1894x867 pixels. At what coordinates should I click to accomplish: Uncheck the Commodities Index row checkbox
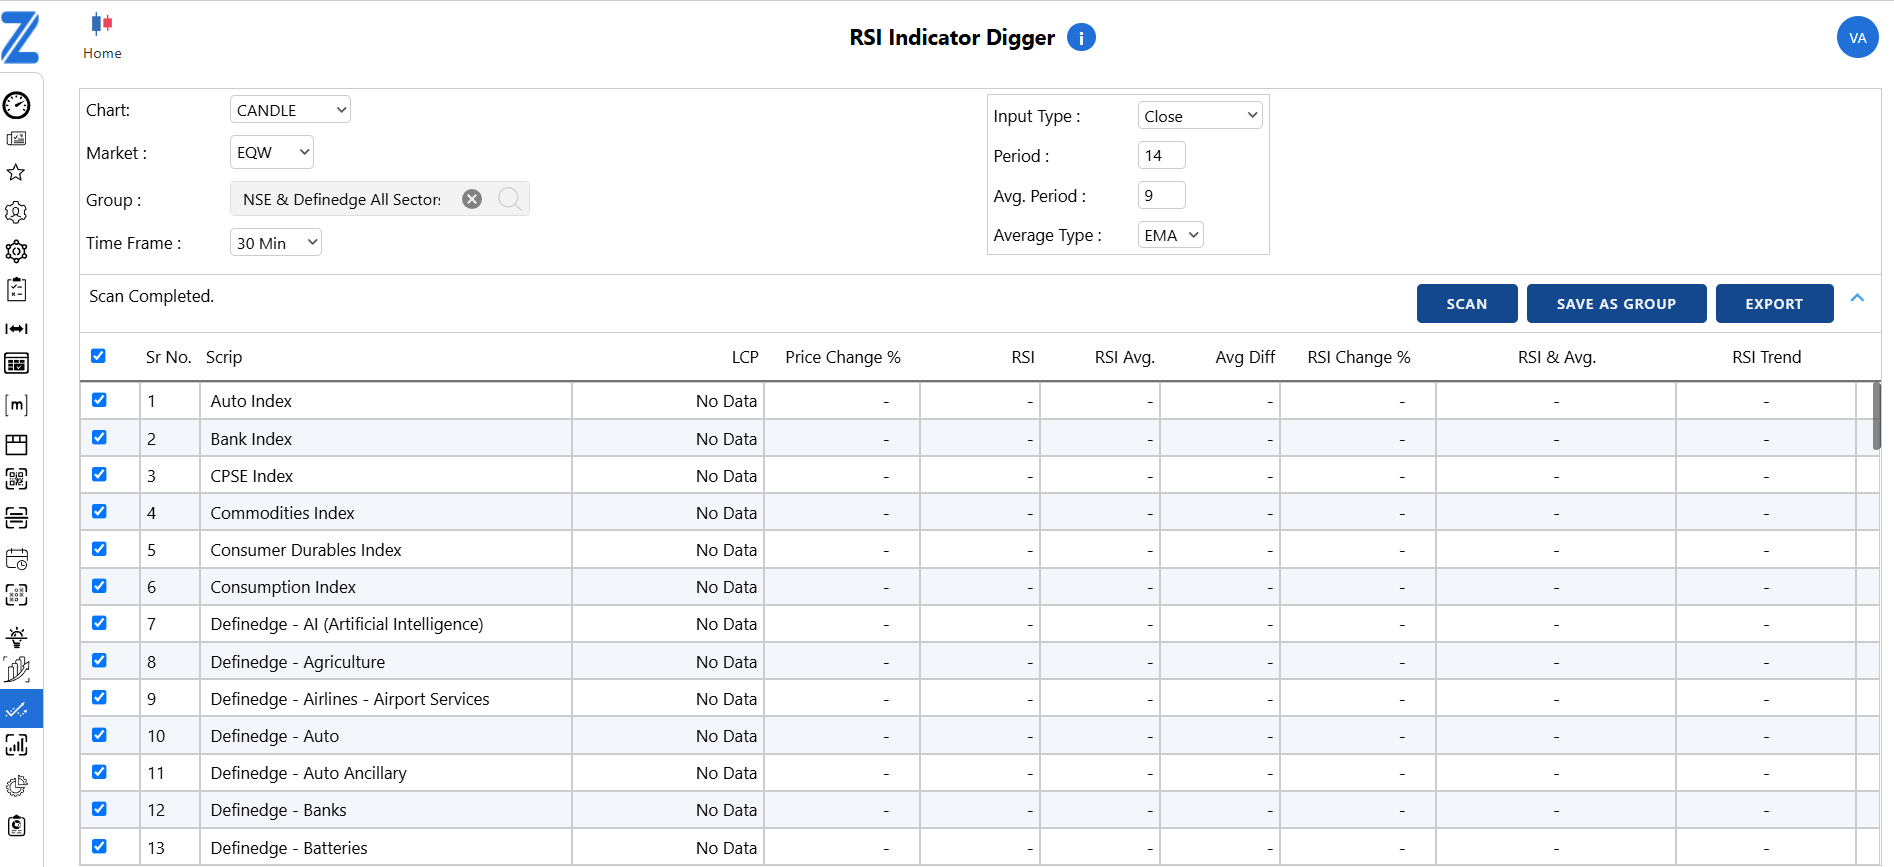[x=99, y=511]
